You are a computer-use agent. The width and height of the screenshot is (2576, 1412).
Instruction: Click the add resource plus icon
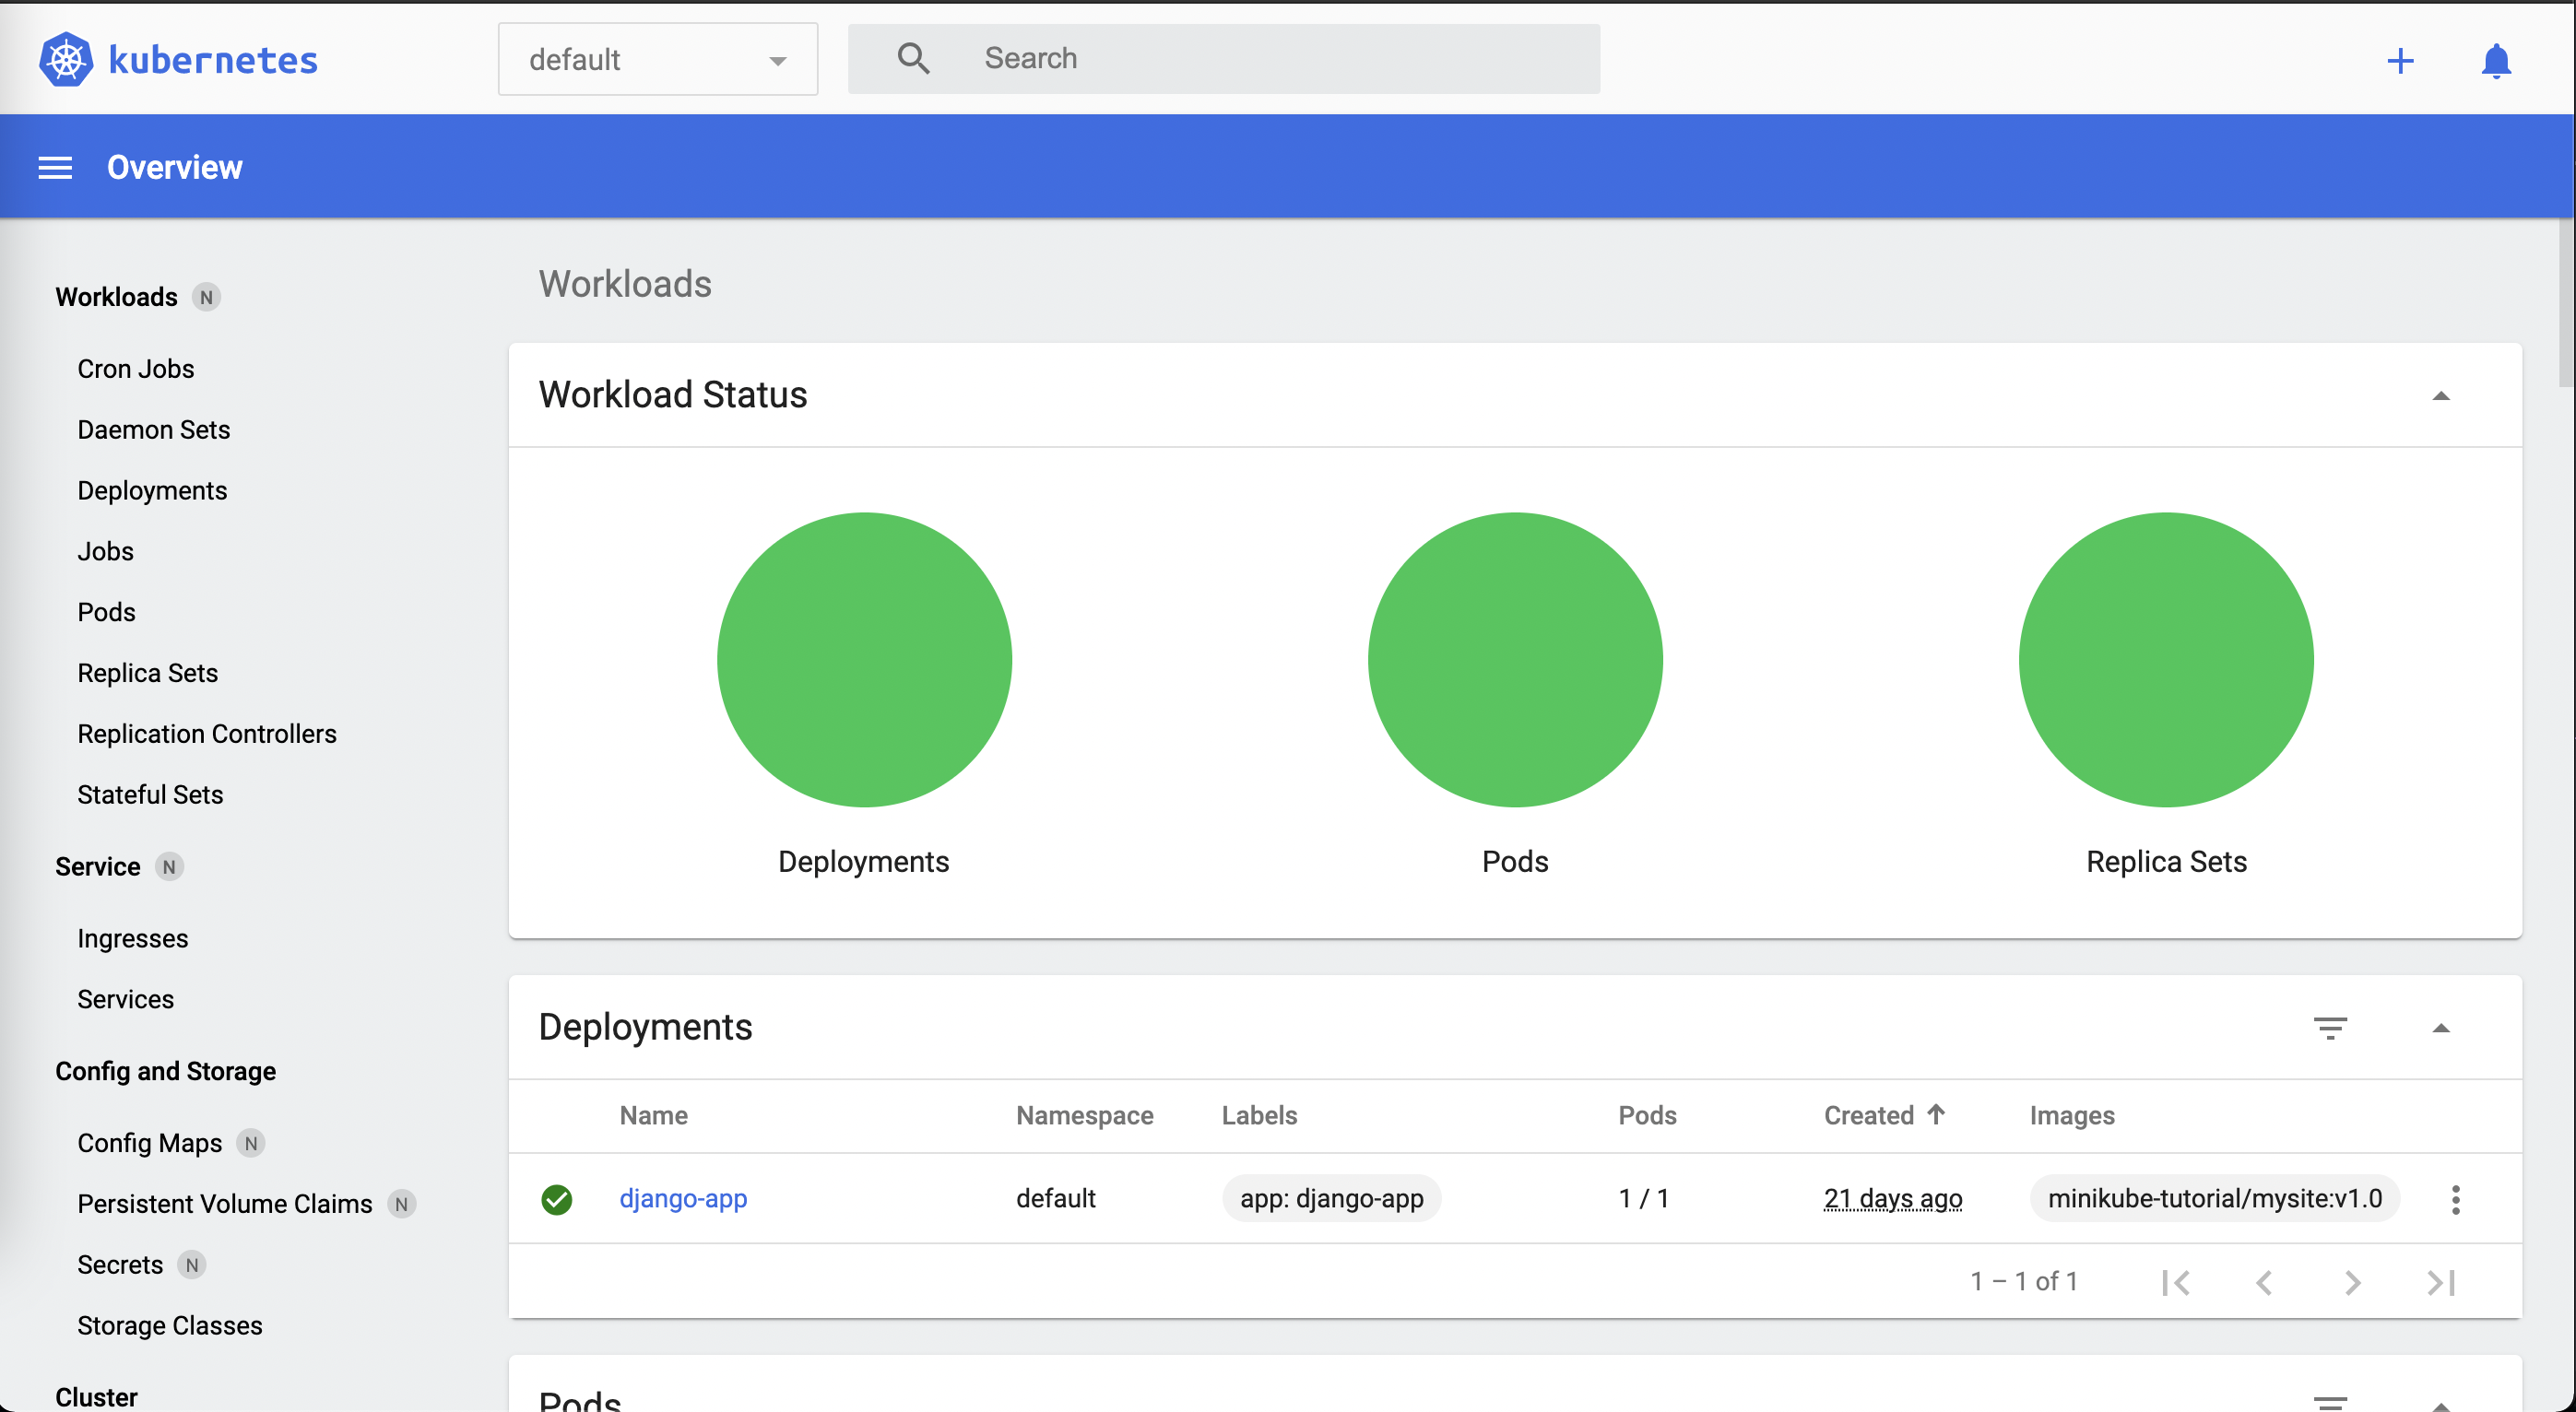[2400, 57]
